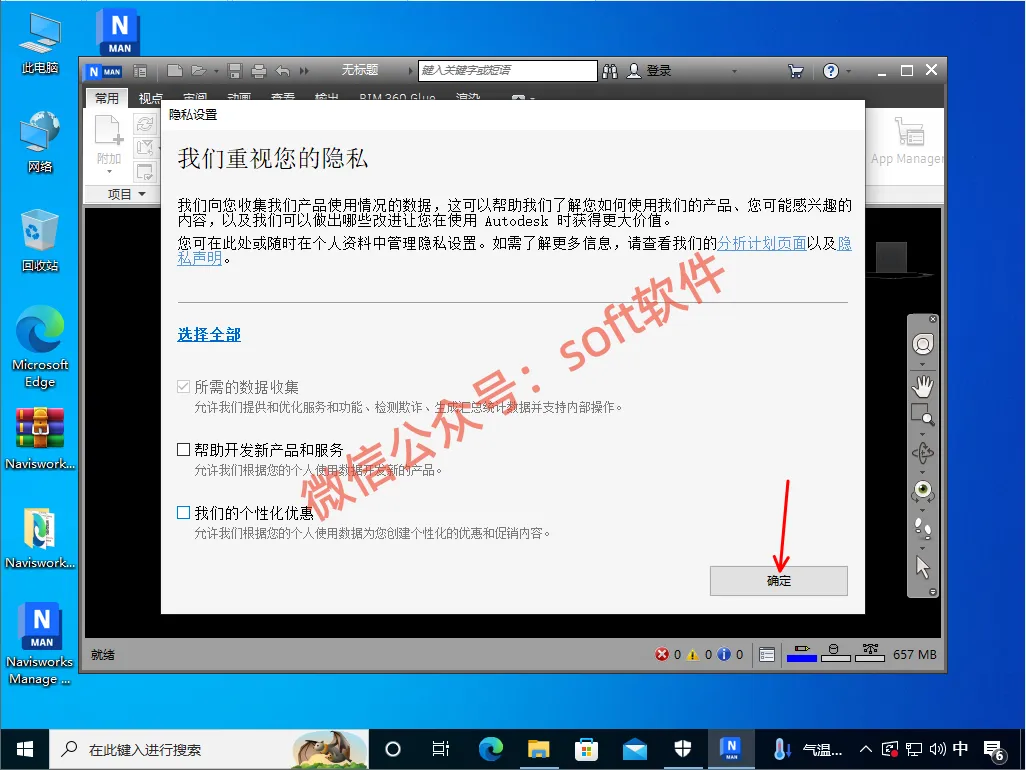
Task: Click the Steering Wheels navigation icon
Action: tap(923, 344)
